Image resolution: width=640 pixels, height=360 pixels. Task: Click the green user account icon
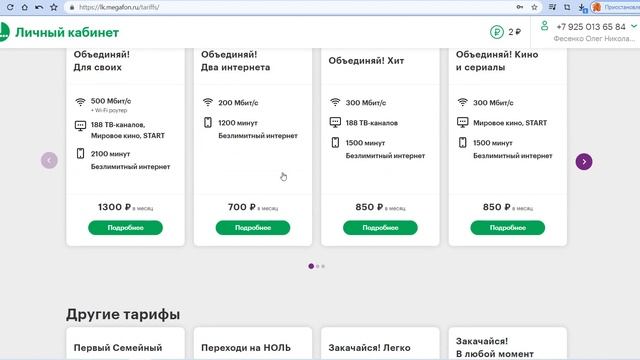pos(544,26)
